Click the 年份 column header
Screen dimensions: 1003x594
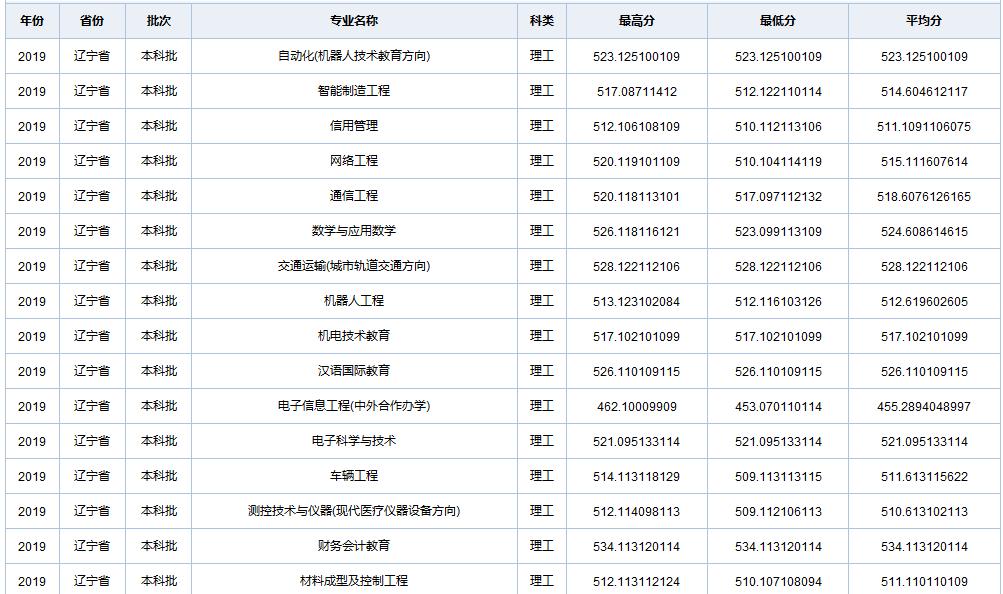coord(33,19)
